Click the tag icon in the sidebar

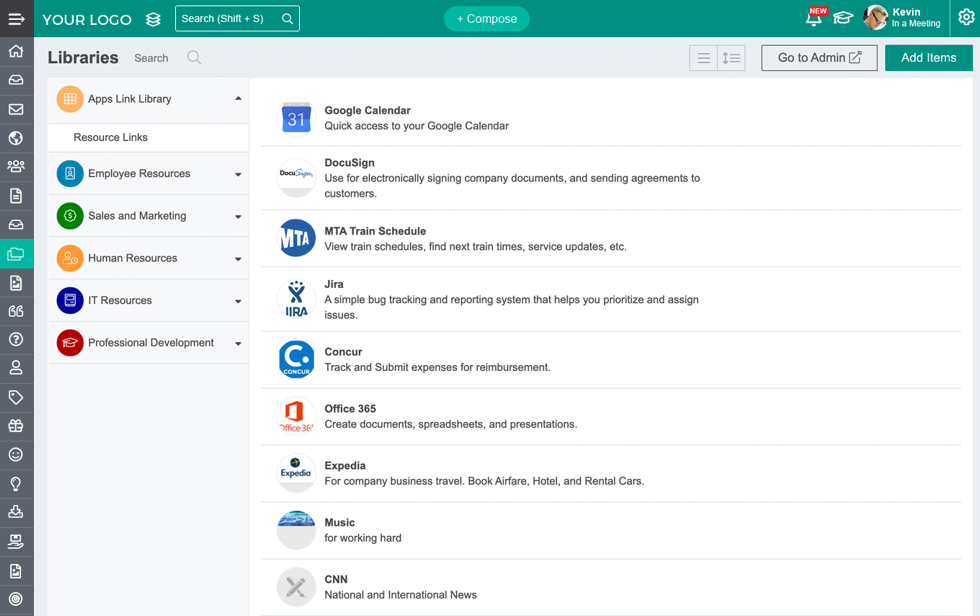(16, 397)
